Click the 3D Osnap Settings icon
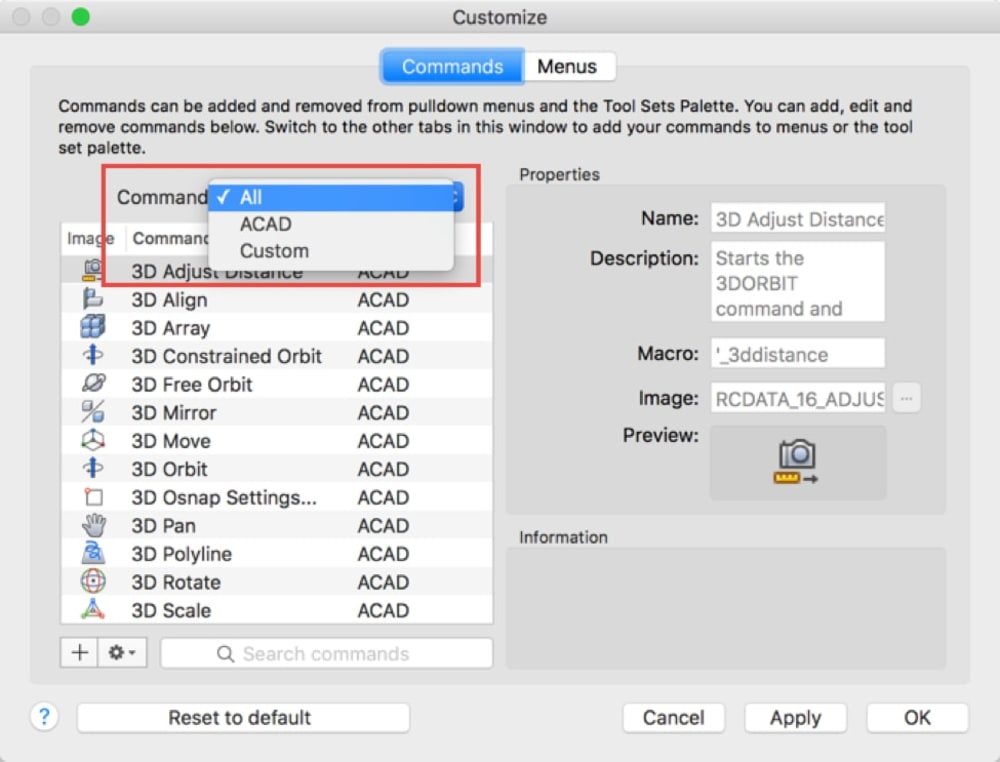The image size is (1000, 762). pyautogui.click(x=92, y=497)
